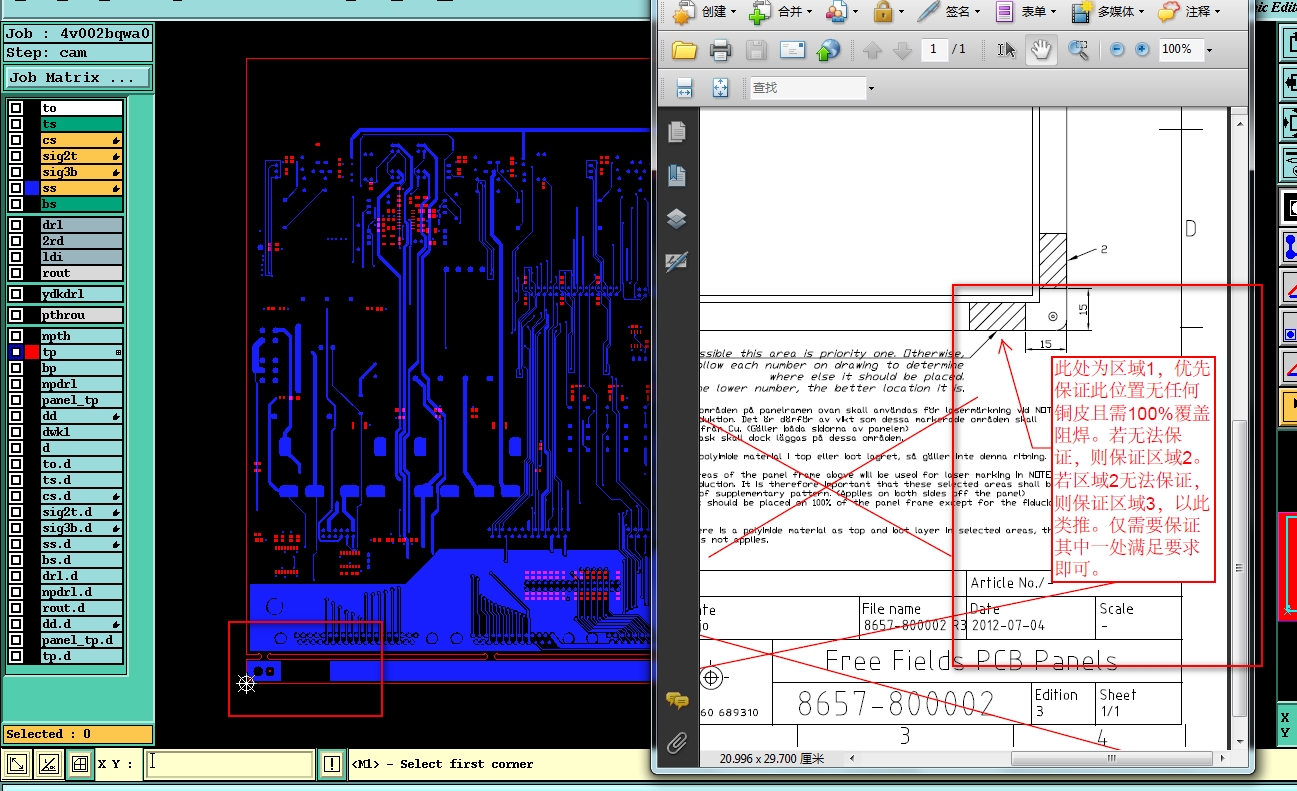Click the X Y coordinate input field
The height and width of the screenshot is (791, 1297).
(x=230, y=764)
